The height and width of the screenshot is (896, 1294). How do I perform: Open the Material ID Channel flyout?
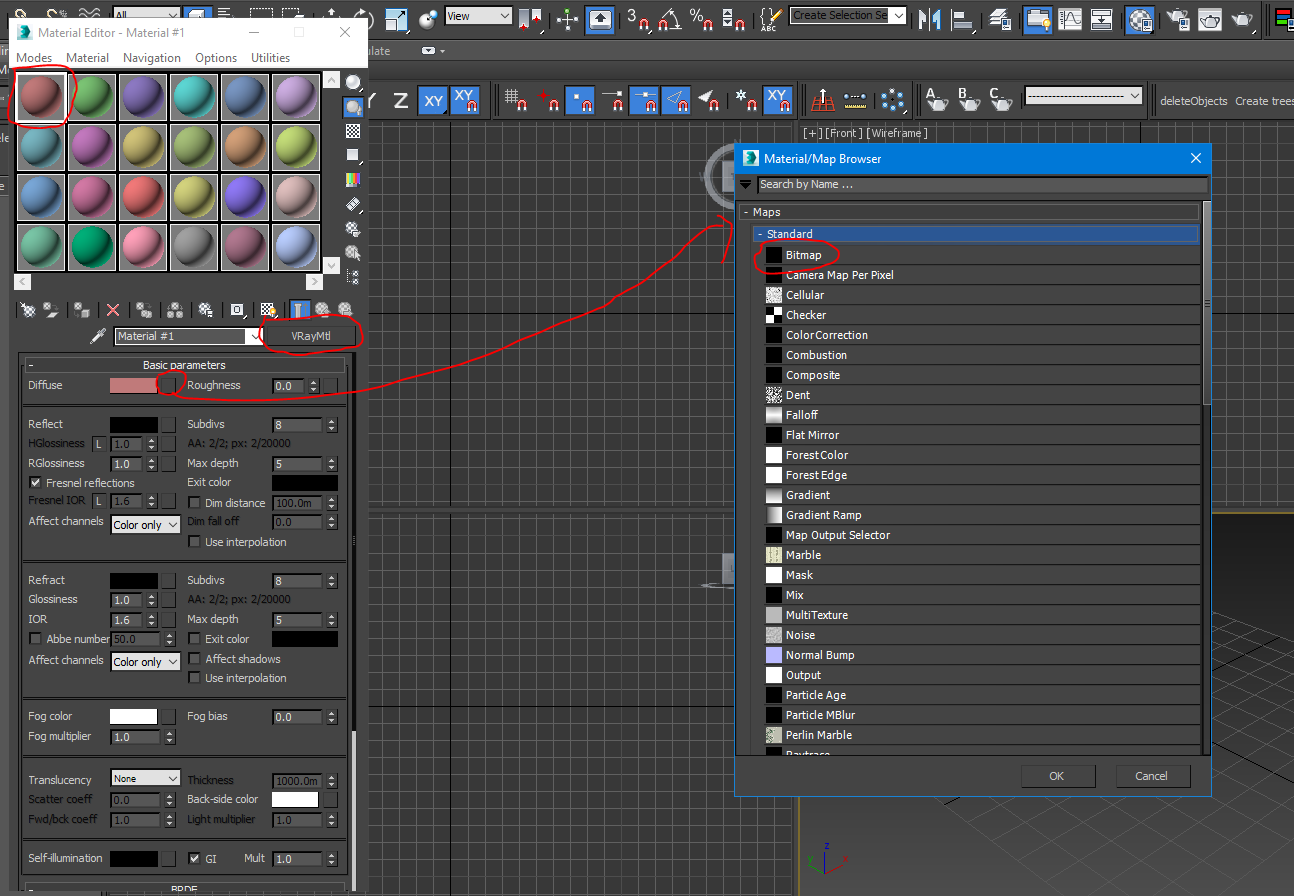tap(237, 310)
